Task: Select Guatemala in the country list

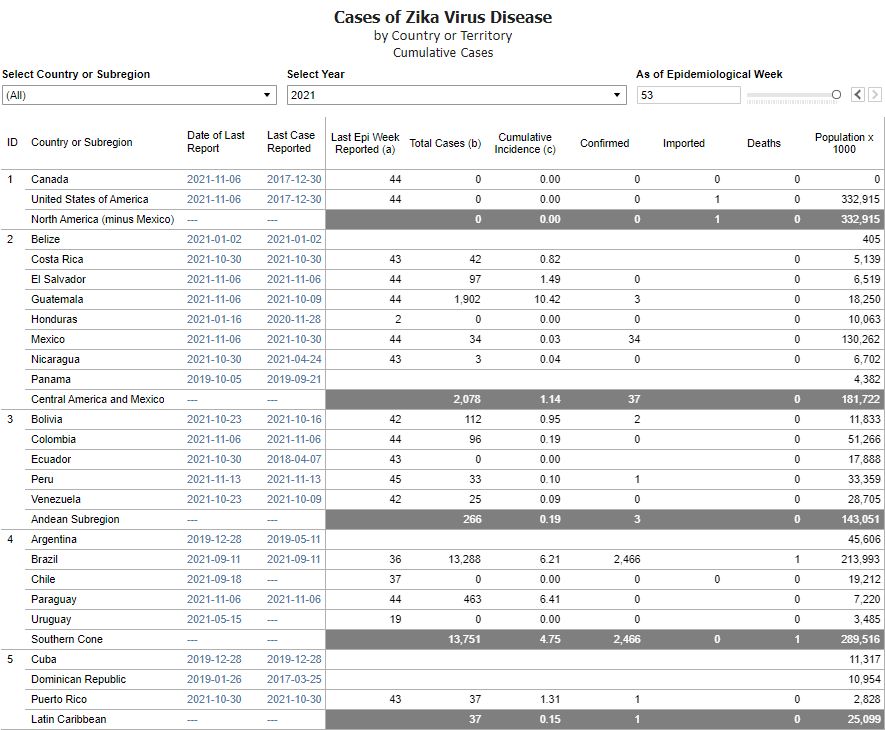Action: tap(57, 299)
